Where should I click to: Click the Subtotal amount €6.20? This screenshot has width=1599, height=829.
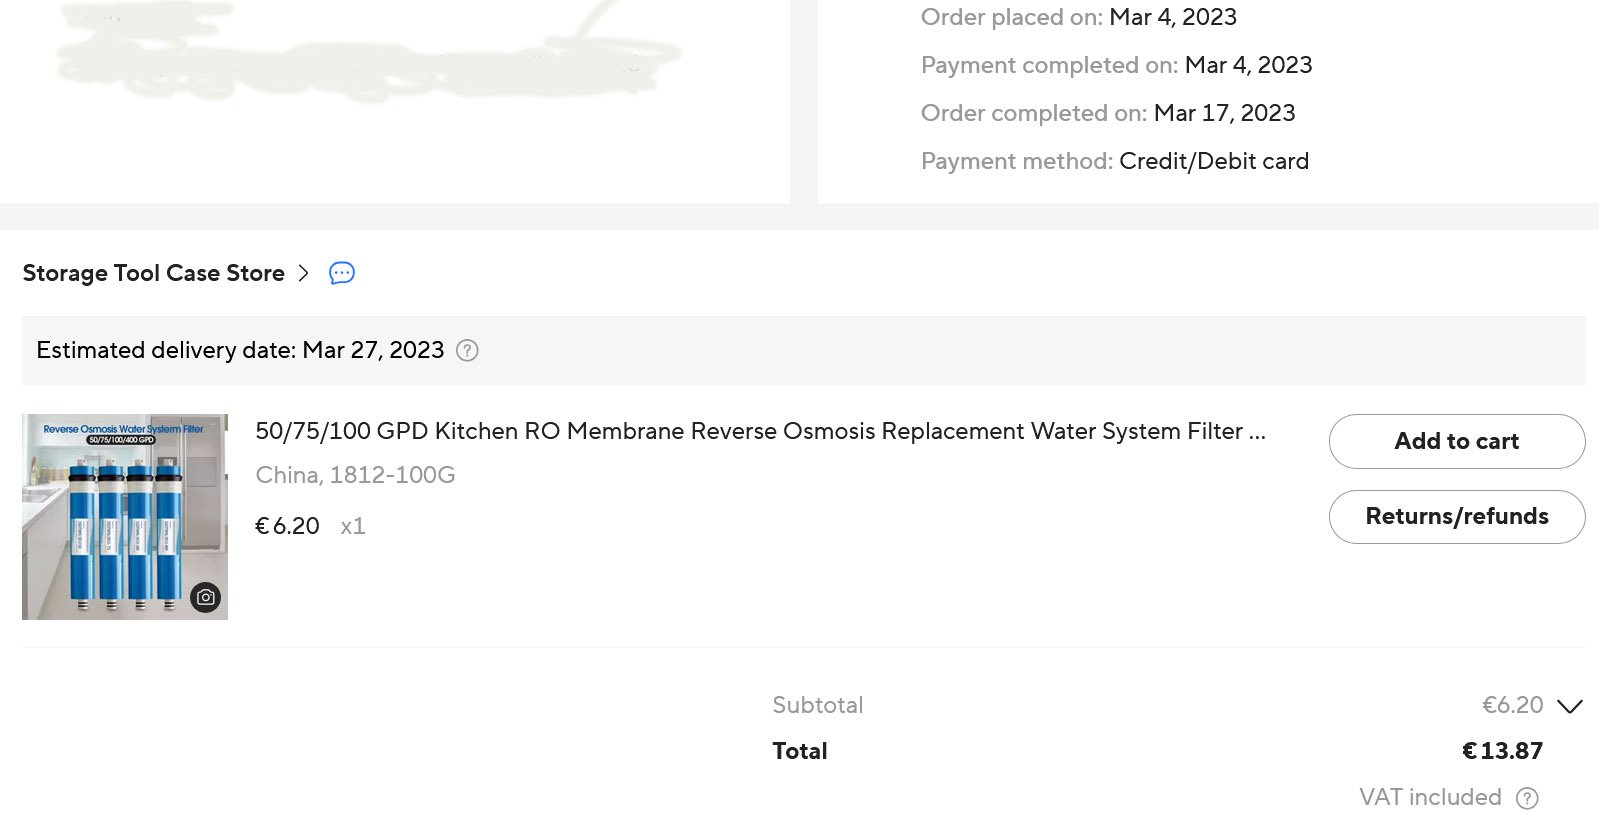[1512, 705]
